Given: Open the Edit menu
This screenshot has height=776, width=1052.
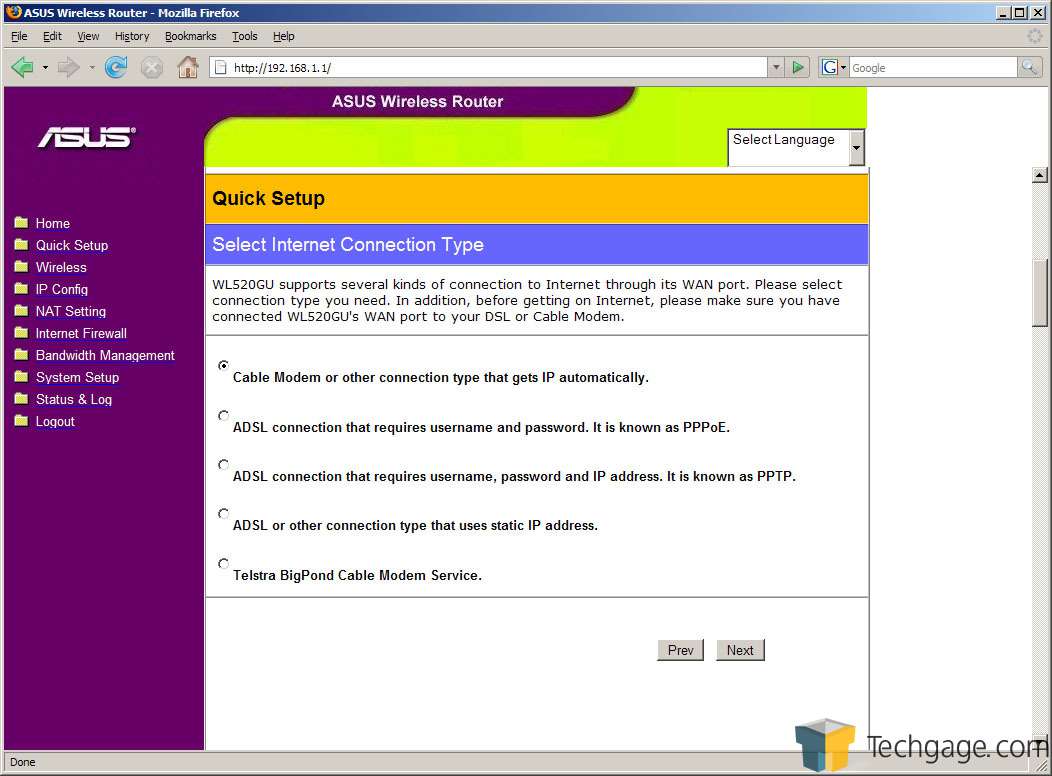Looking at the screenshot, I should [52, 36].
